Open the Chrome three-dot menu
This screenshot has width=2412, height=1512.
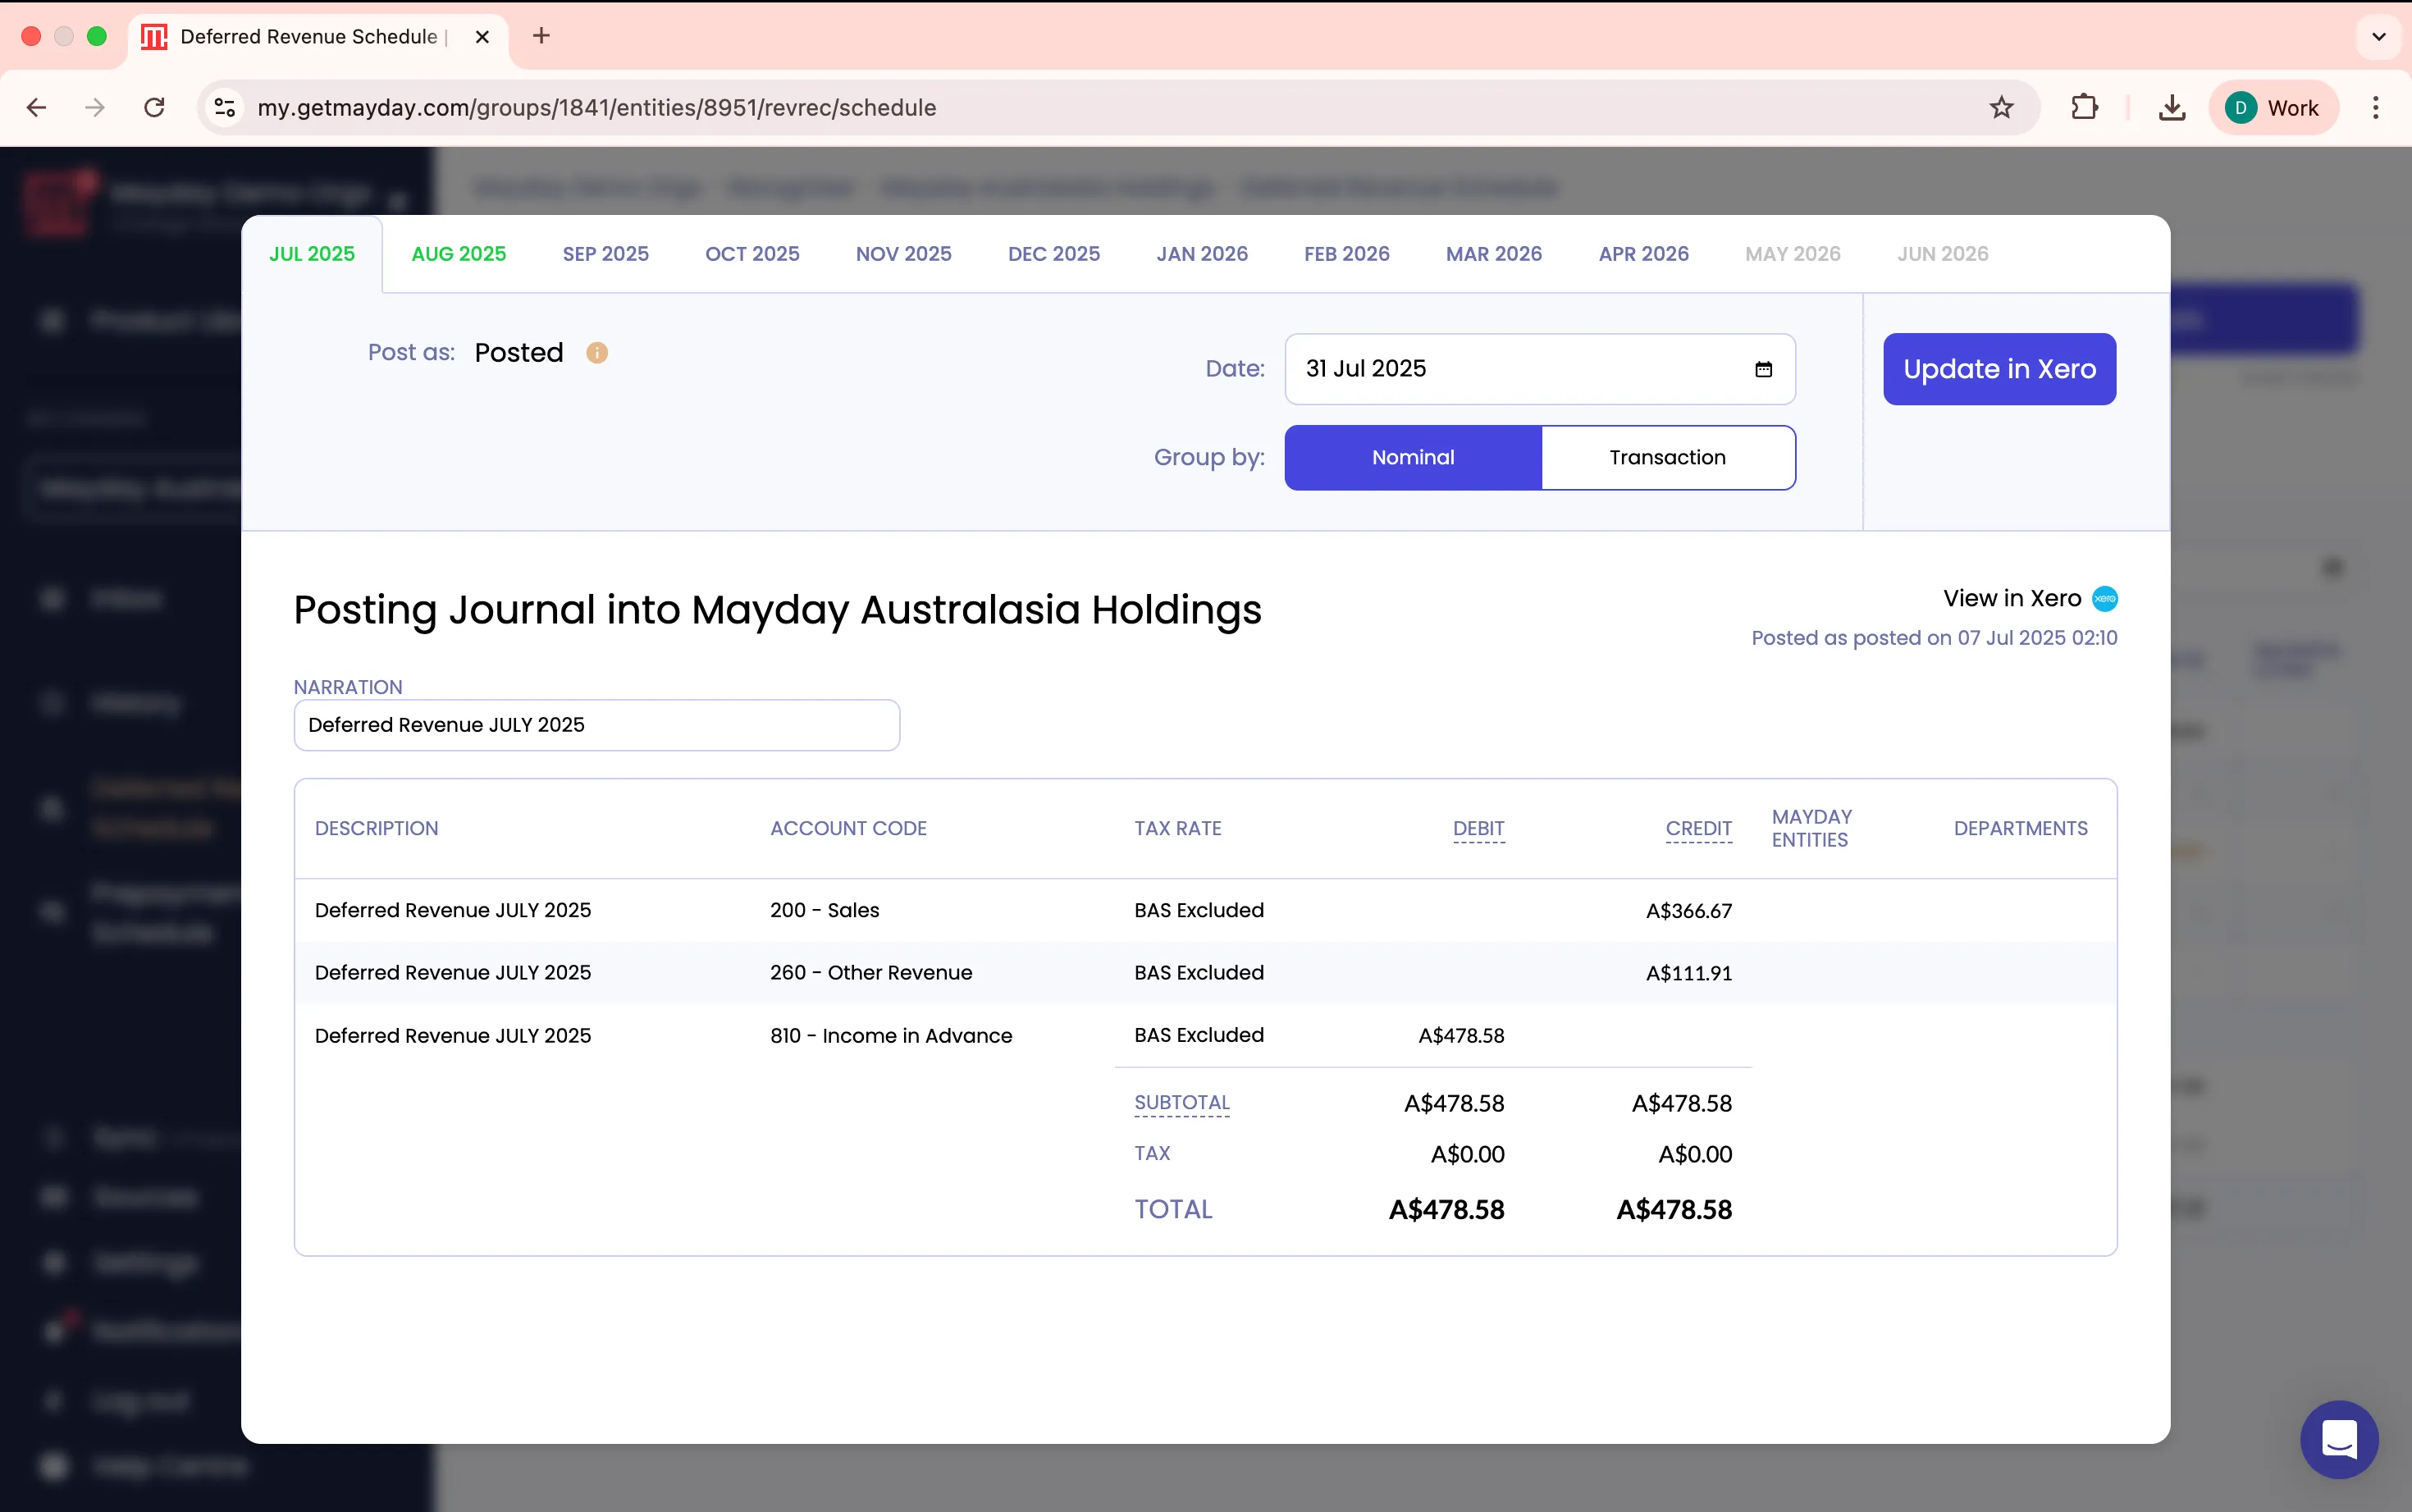click(2375, 108)
